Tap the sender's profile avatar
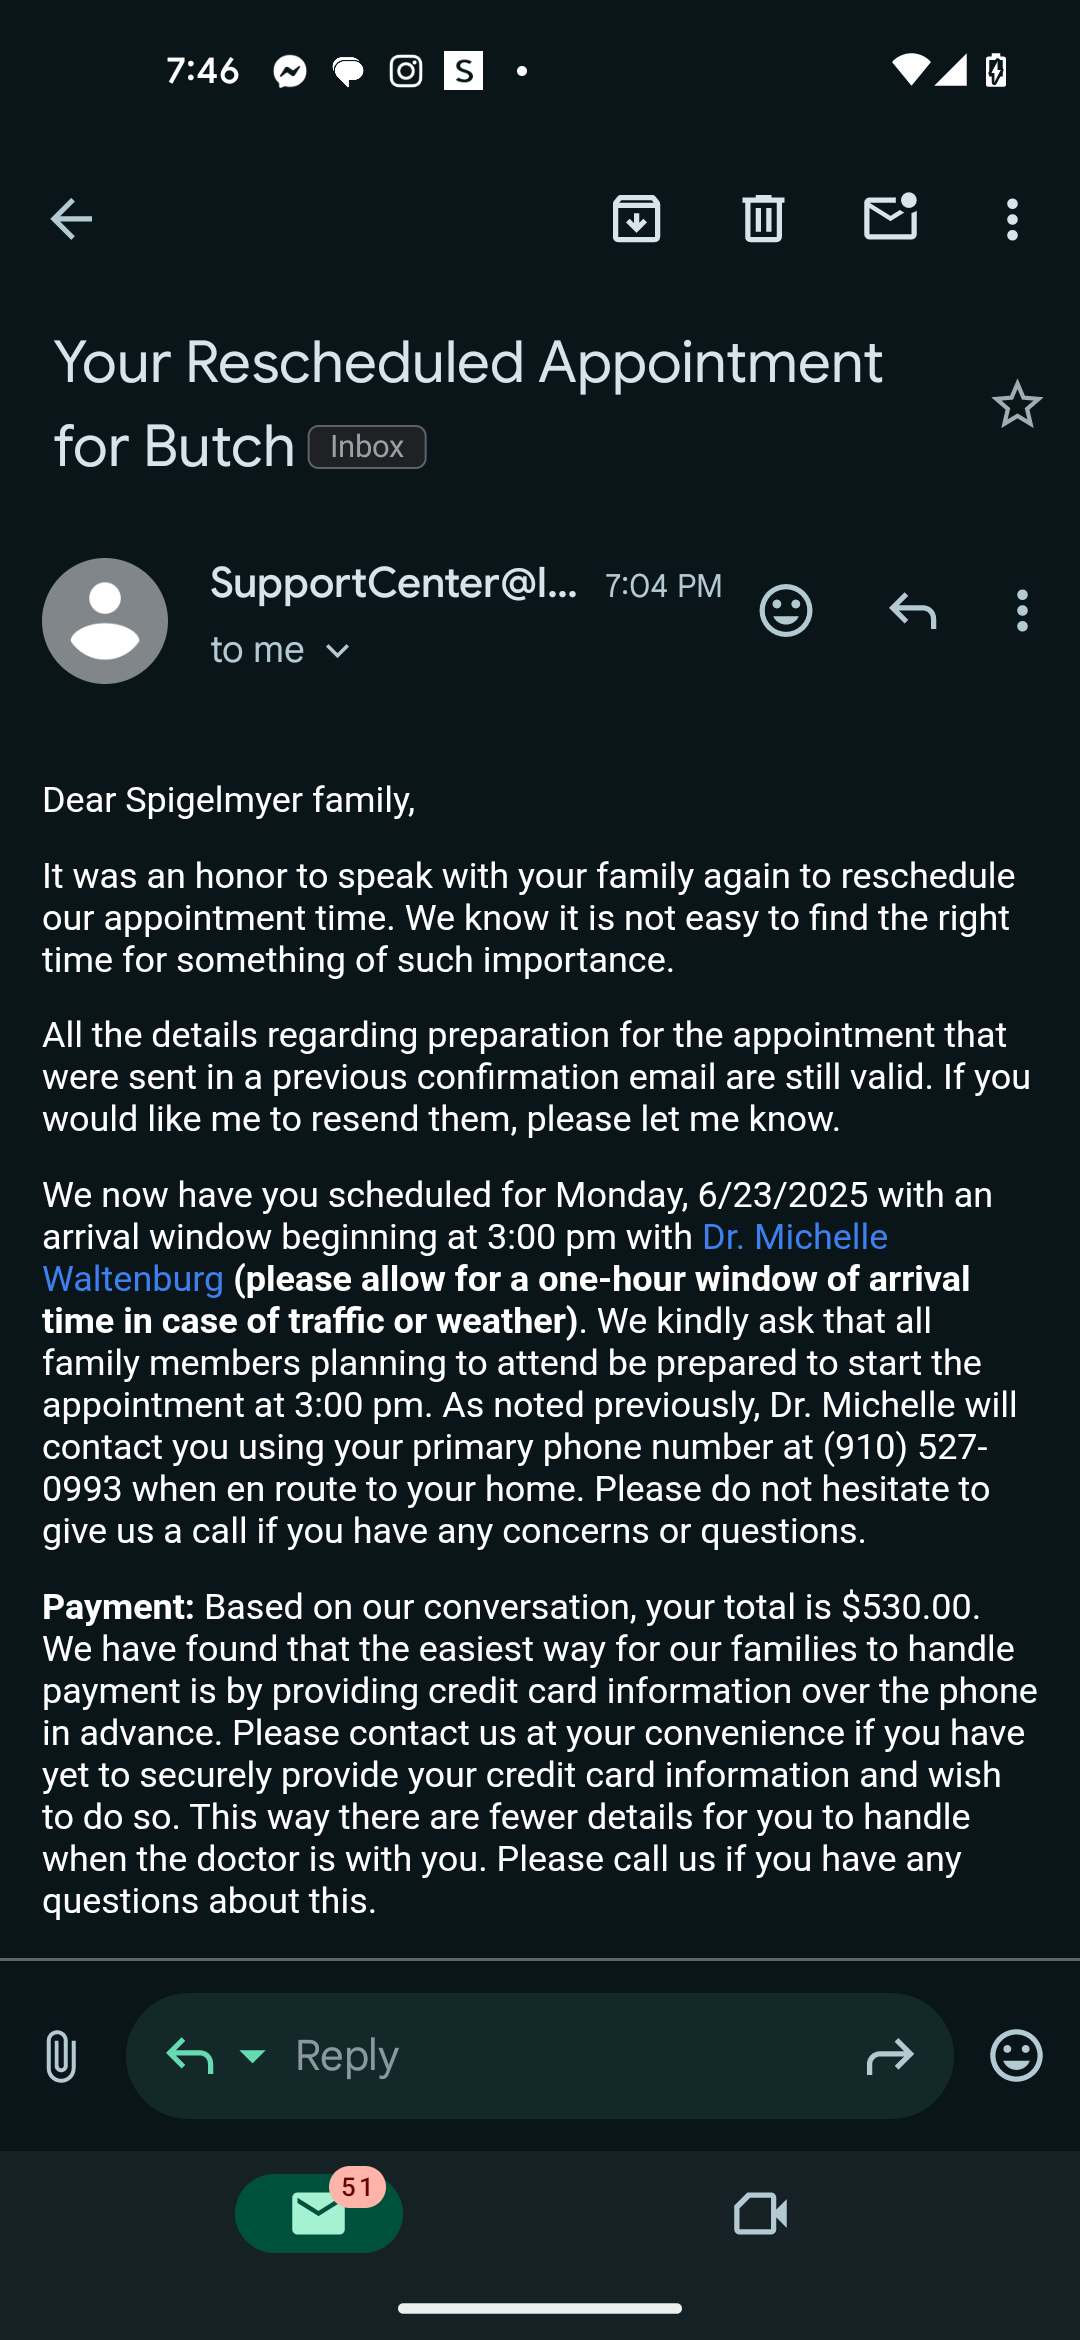This screenshot has width=1080, height=2340. (x=105, y=621)
